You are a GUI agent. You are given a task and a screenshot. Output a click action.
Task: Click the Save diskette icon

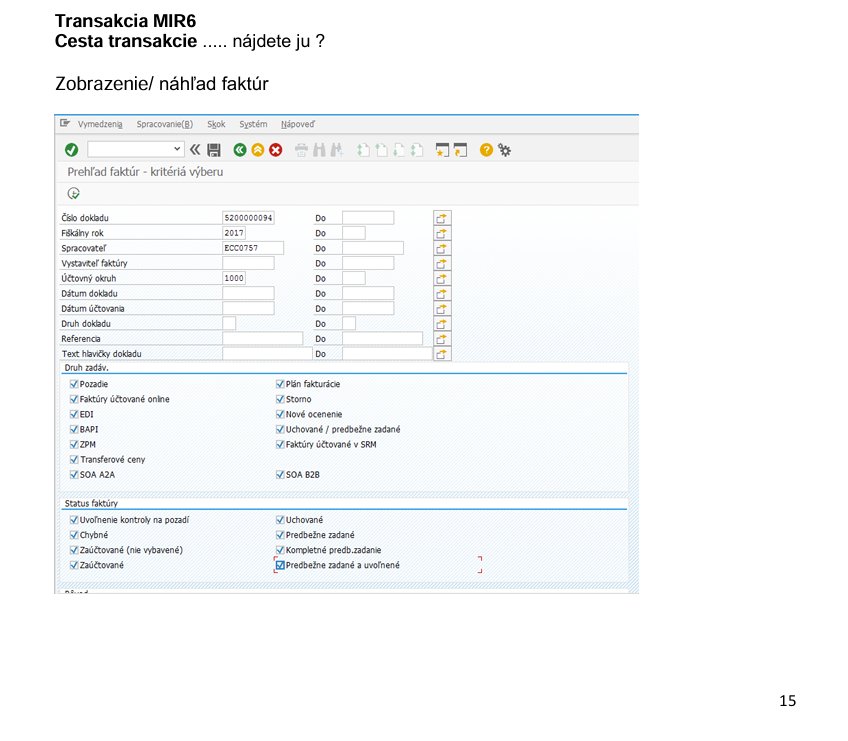(x=214, y=150)
